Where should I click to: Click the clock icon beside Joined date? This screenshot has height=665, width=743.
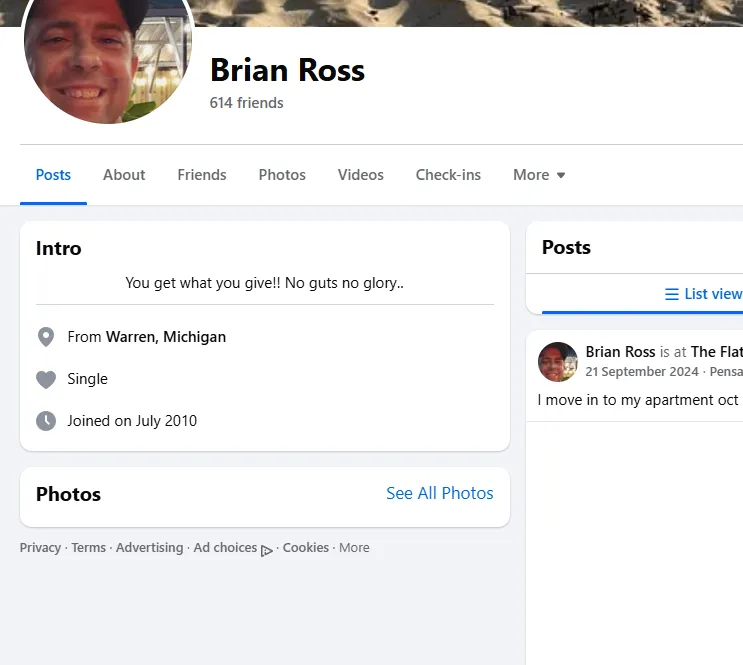click(x=46, y=421)
